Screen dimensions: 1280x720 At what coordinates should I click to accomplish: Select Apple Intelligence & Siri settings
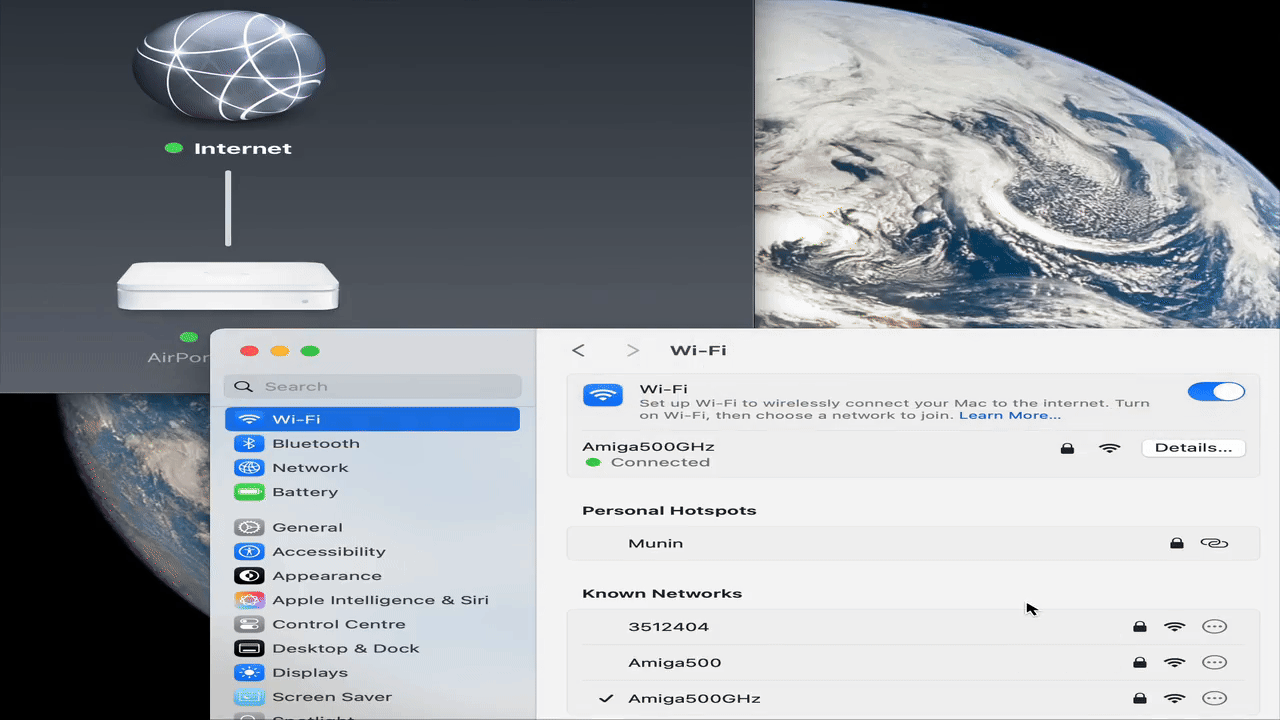click(x=380, y=599)
